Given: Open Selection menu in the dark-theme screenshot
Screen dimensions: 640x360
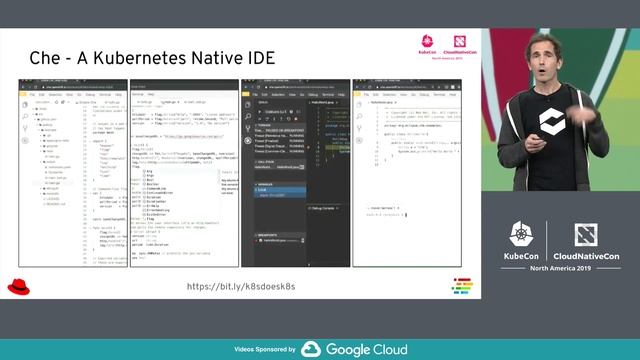Looking at the screenshot, I should (278, 95).
